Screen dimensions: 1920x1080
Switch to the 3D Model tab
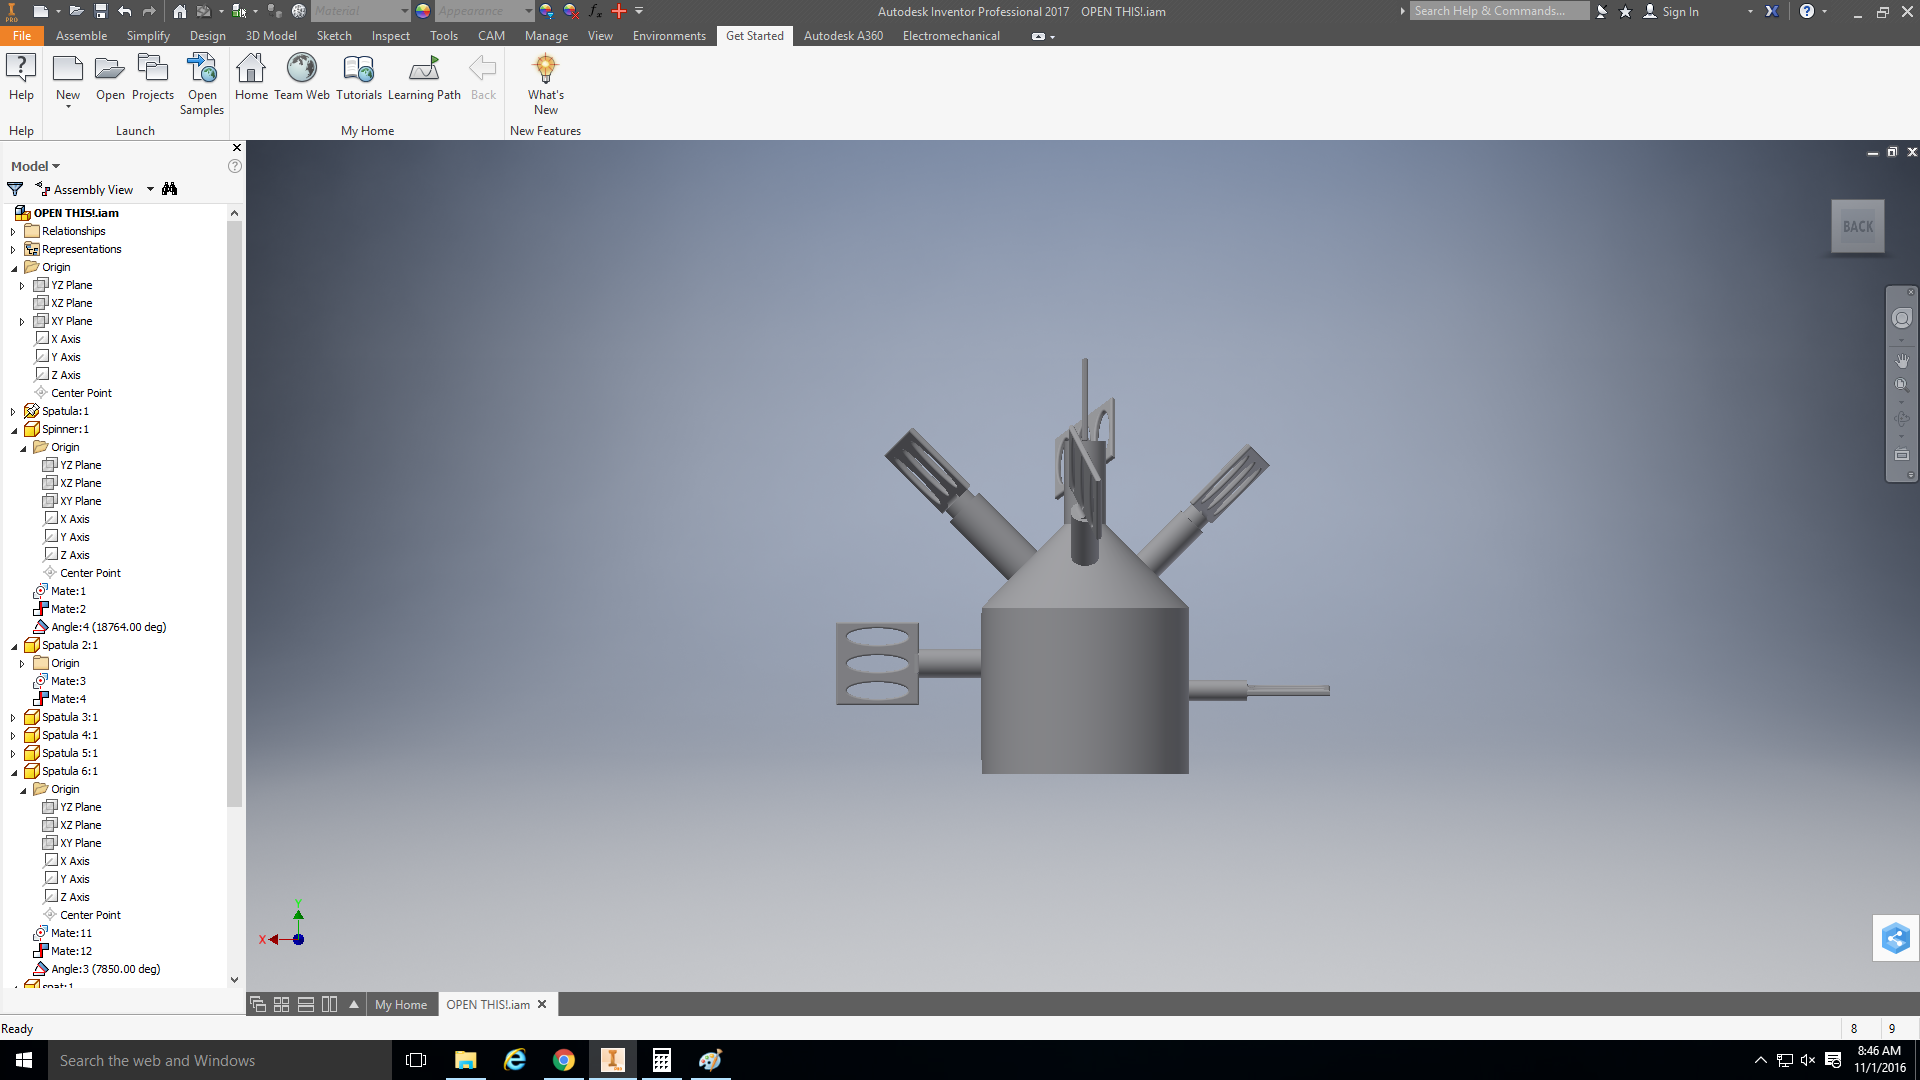[271, 36]
